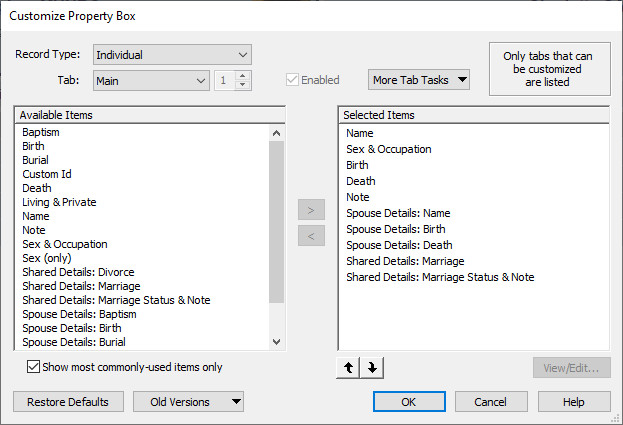The width and height of the screenshot is (623, 425).
Task: Toggle Show most commonly-used items only
Action: (x=35, y=367)
